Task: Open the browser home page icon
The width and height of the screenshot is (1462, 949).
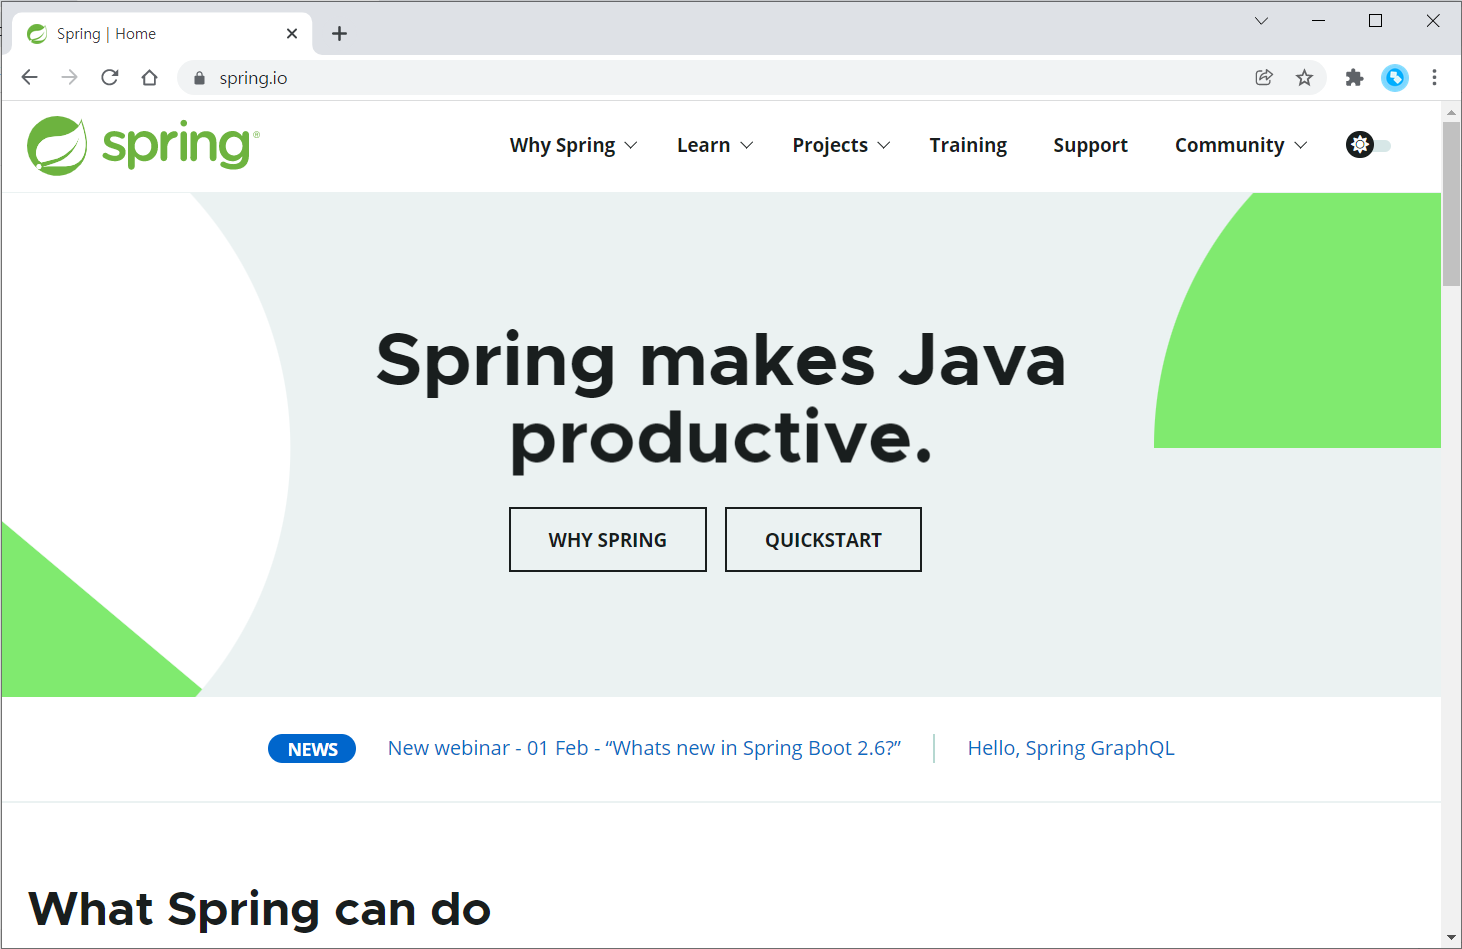Action: pyautogui.click(x=150, y=77)
